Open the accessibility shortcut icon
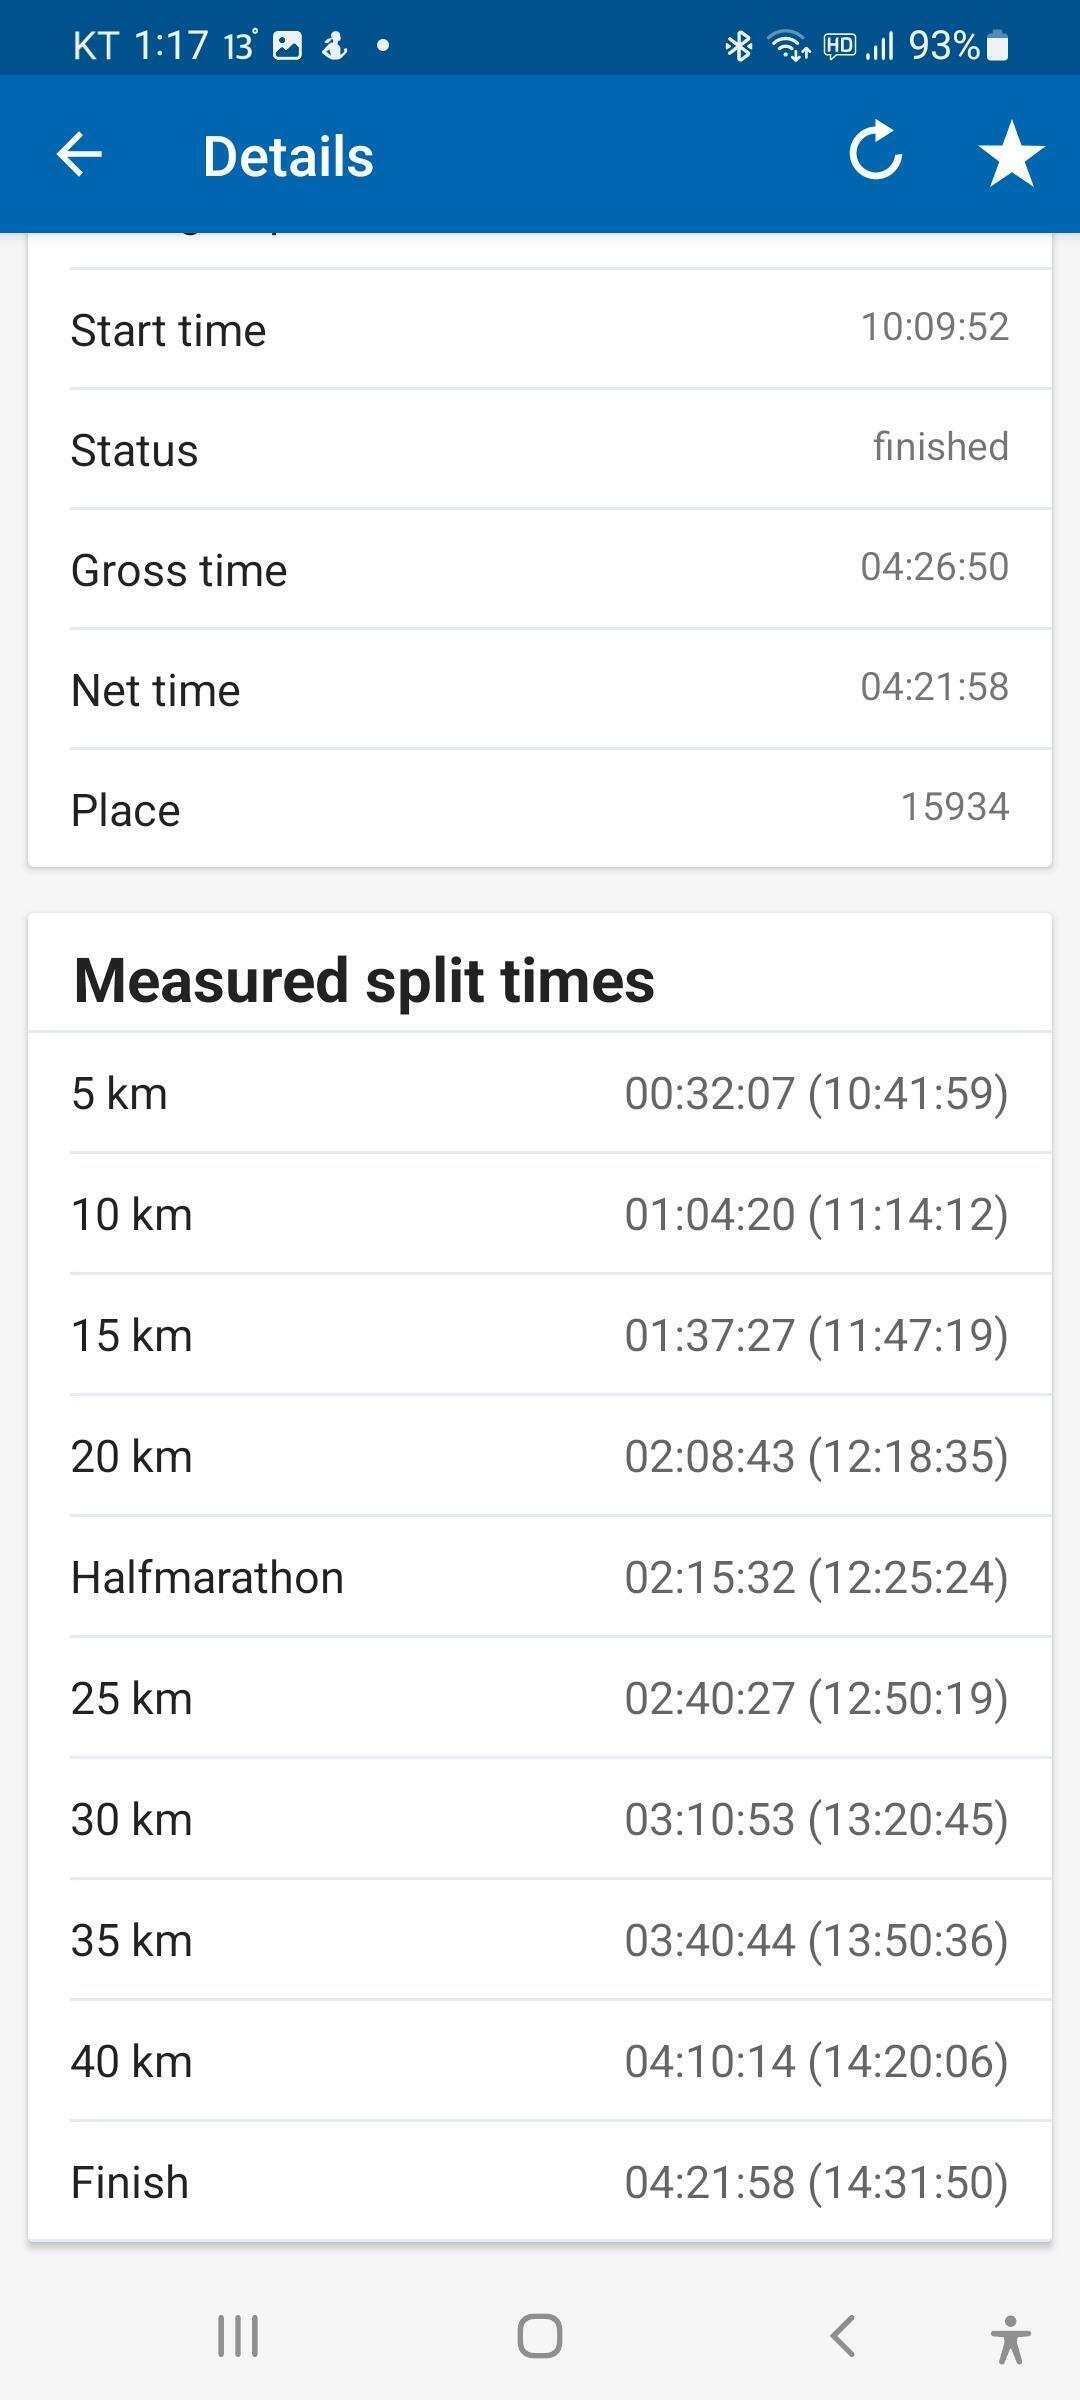 click(x=1010, y=2338)
